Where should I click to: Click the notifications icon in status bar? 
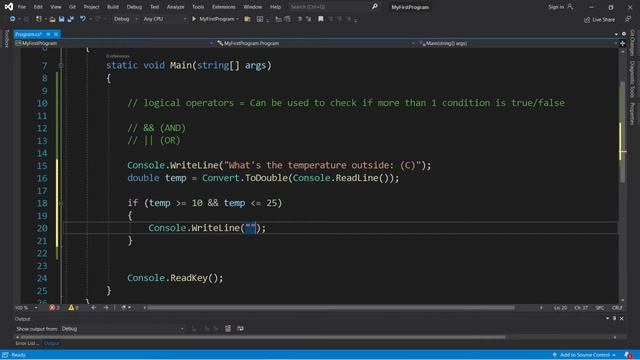629,355
